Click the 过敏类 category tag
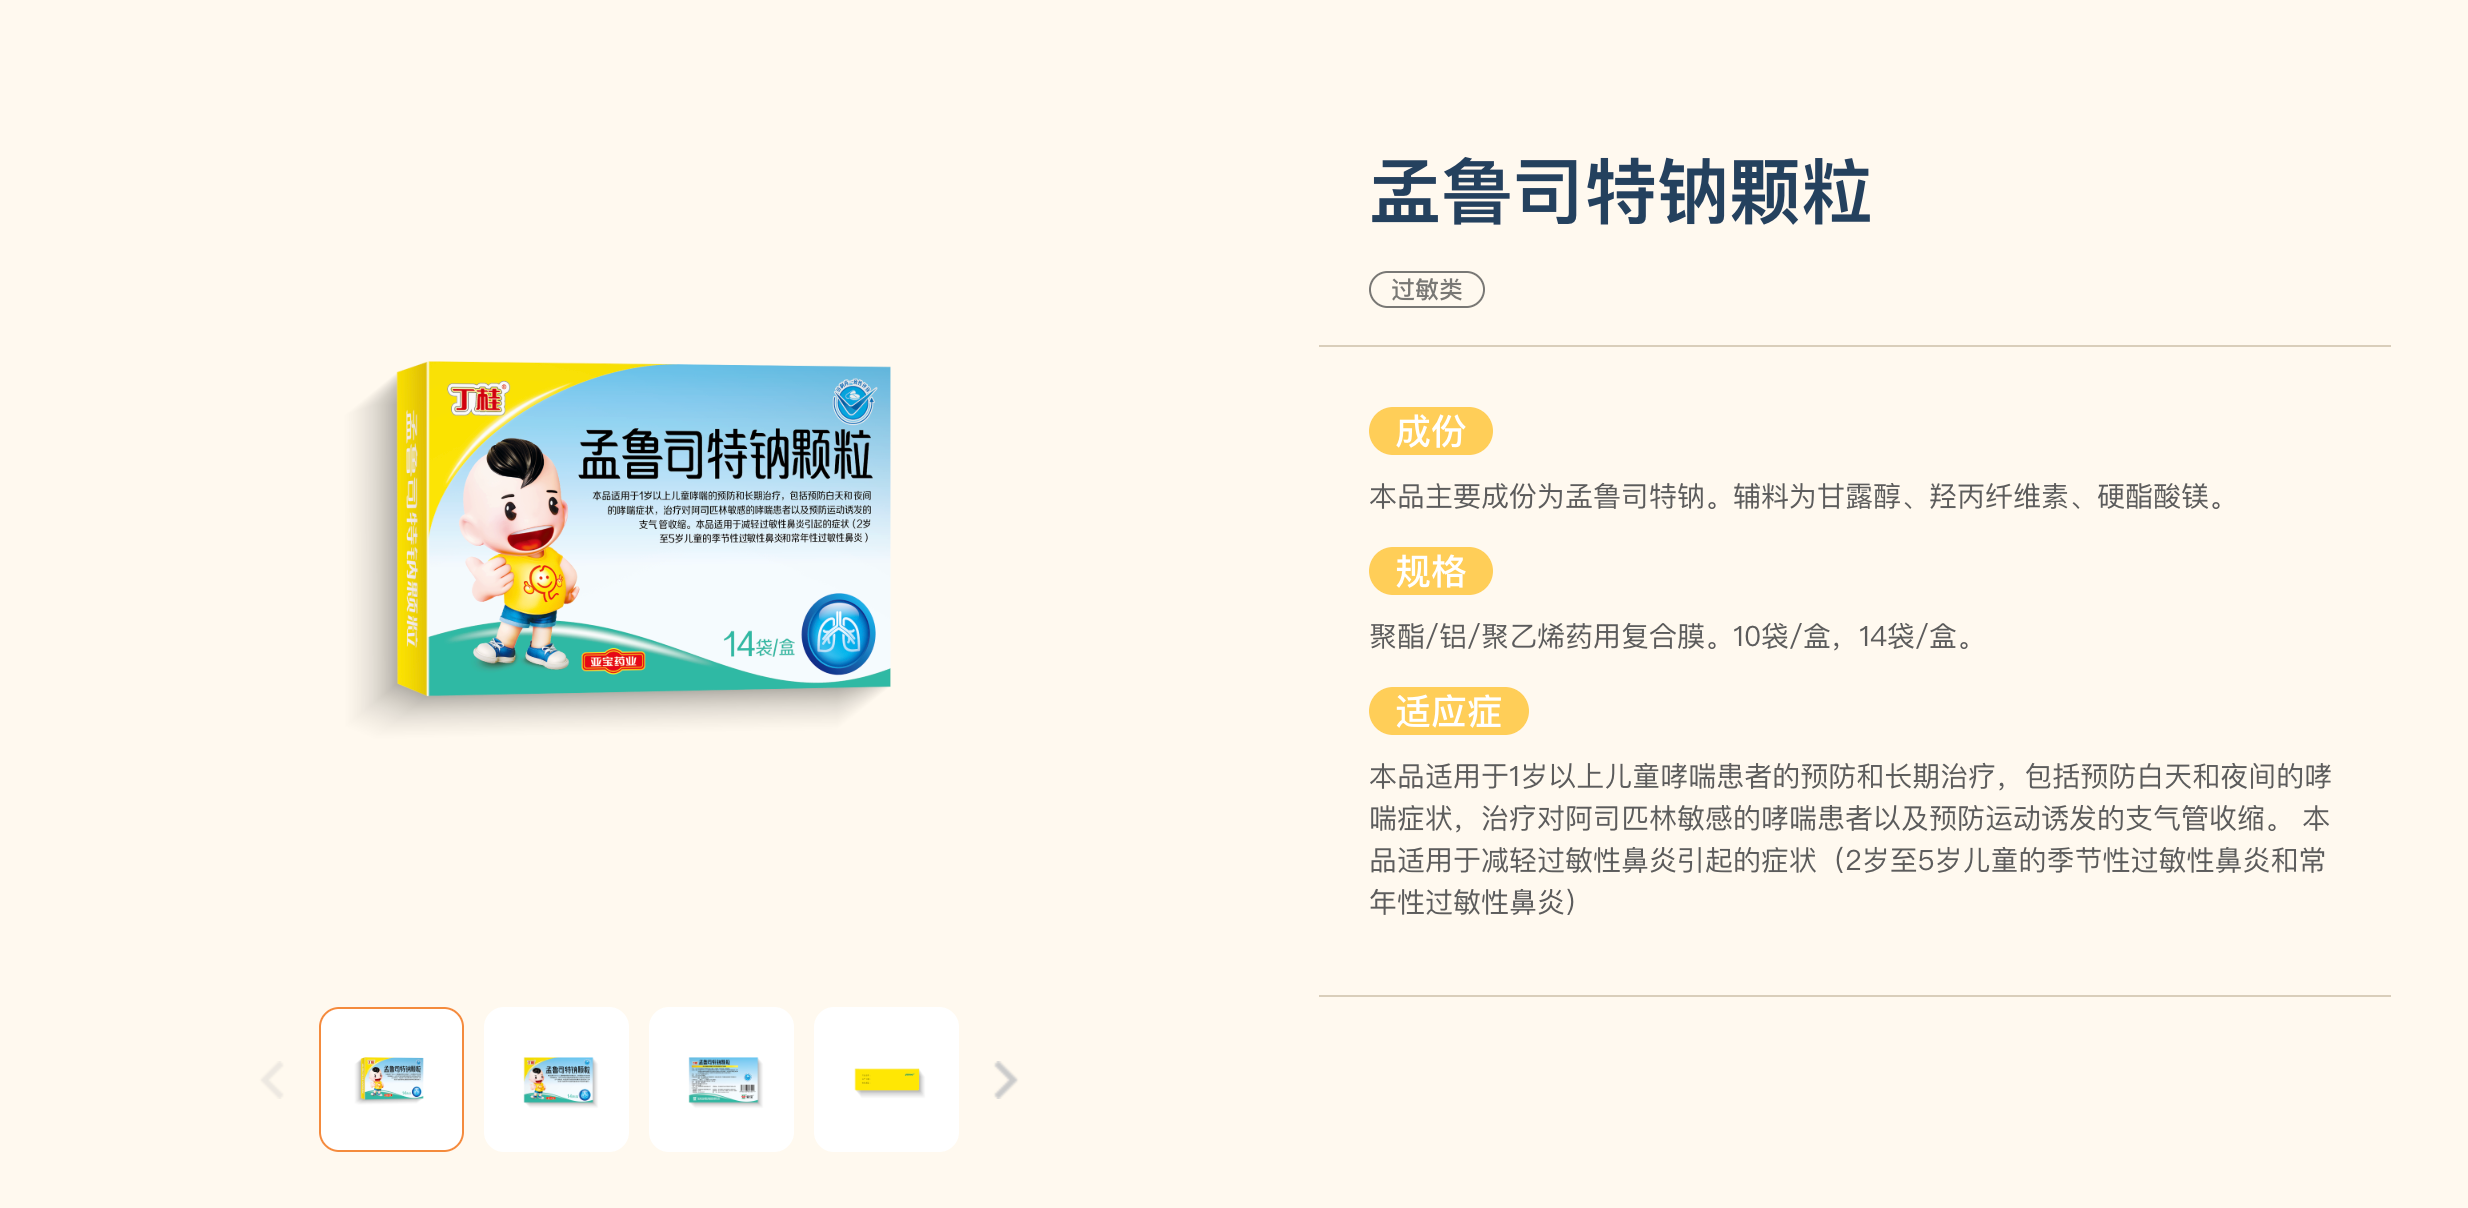 (1426, 290)
